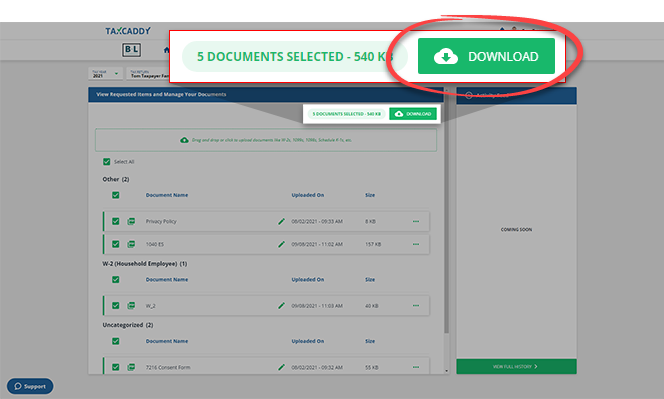Image resolution: width=664 pixels, height=399 pixels.
Task: Sort the Uncategorized group by Size
Action: click(x=370, y=341)
